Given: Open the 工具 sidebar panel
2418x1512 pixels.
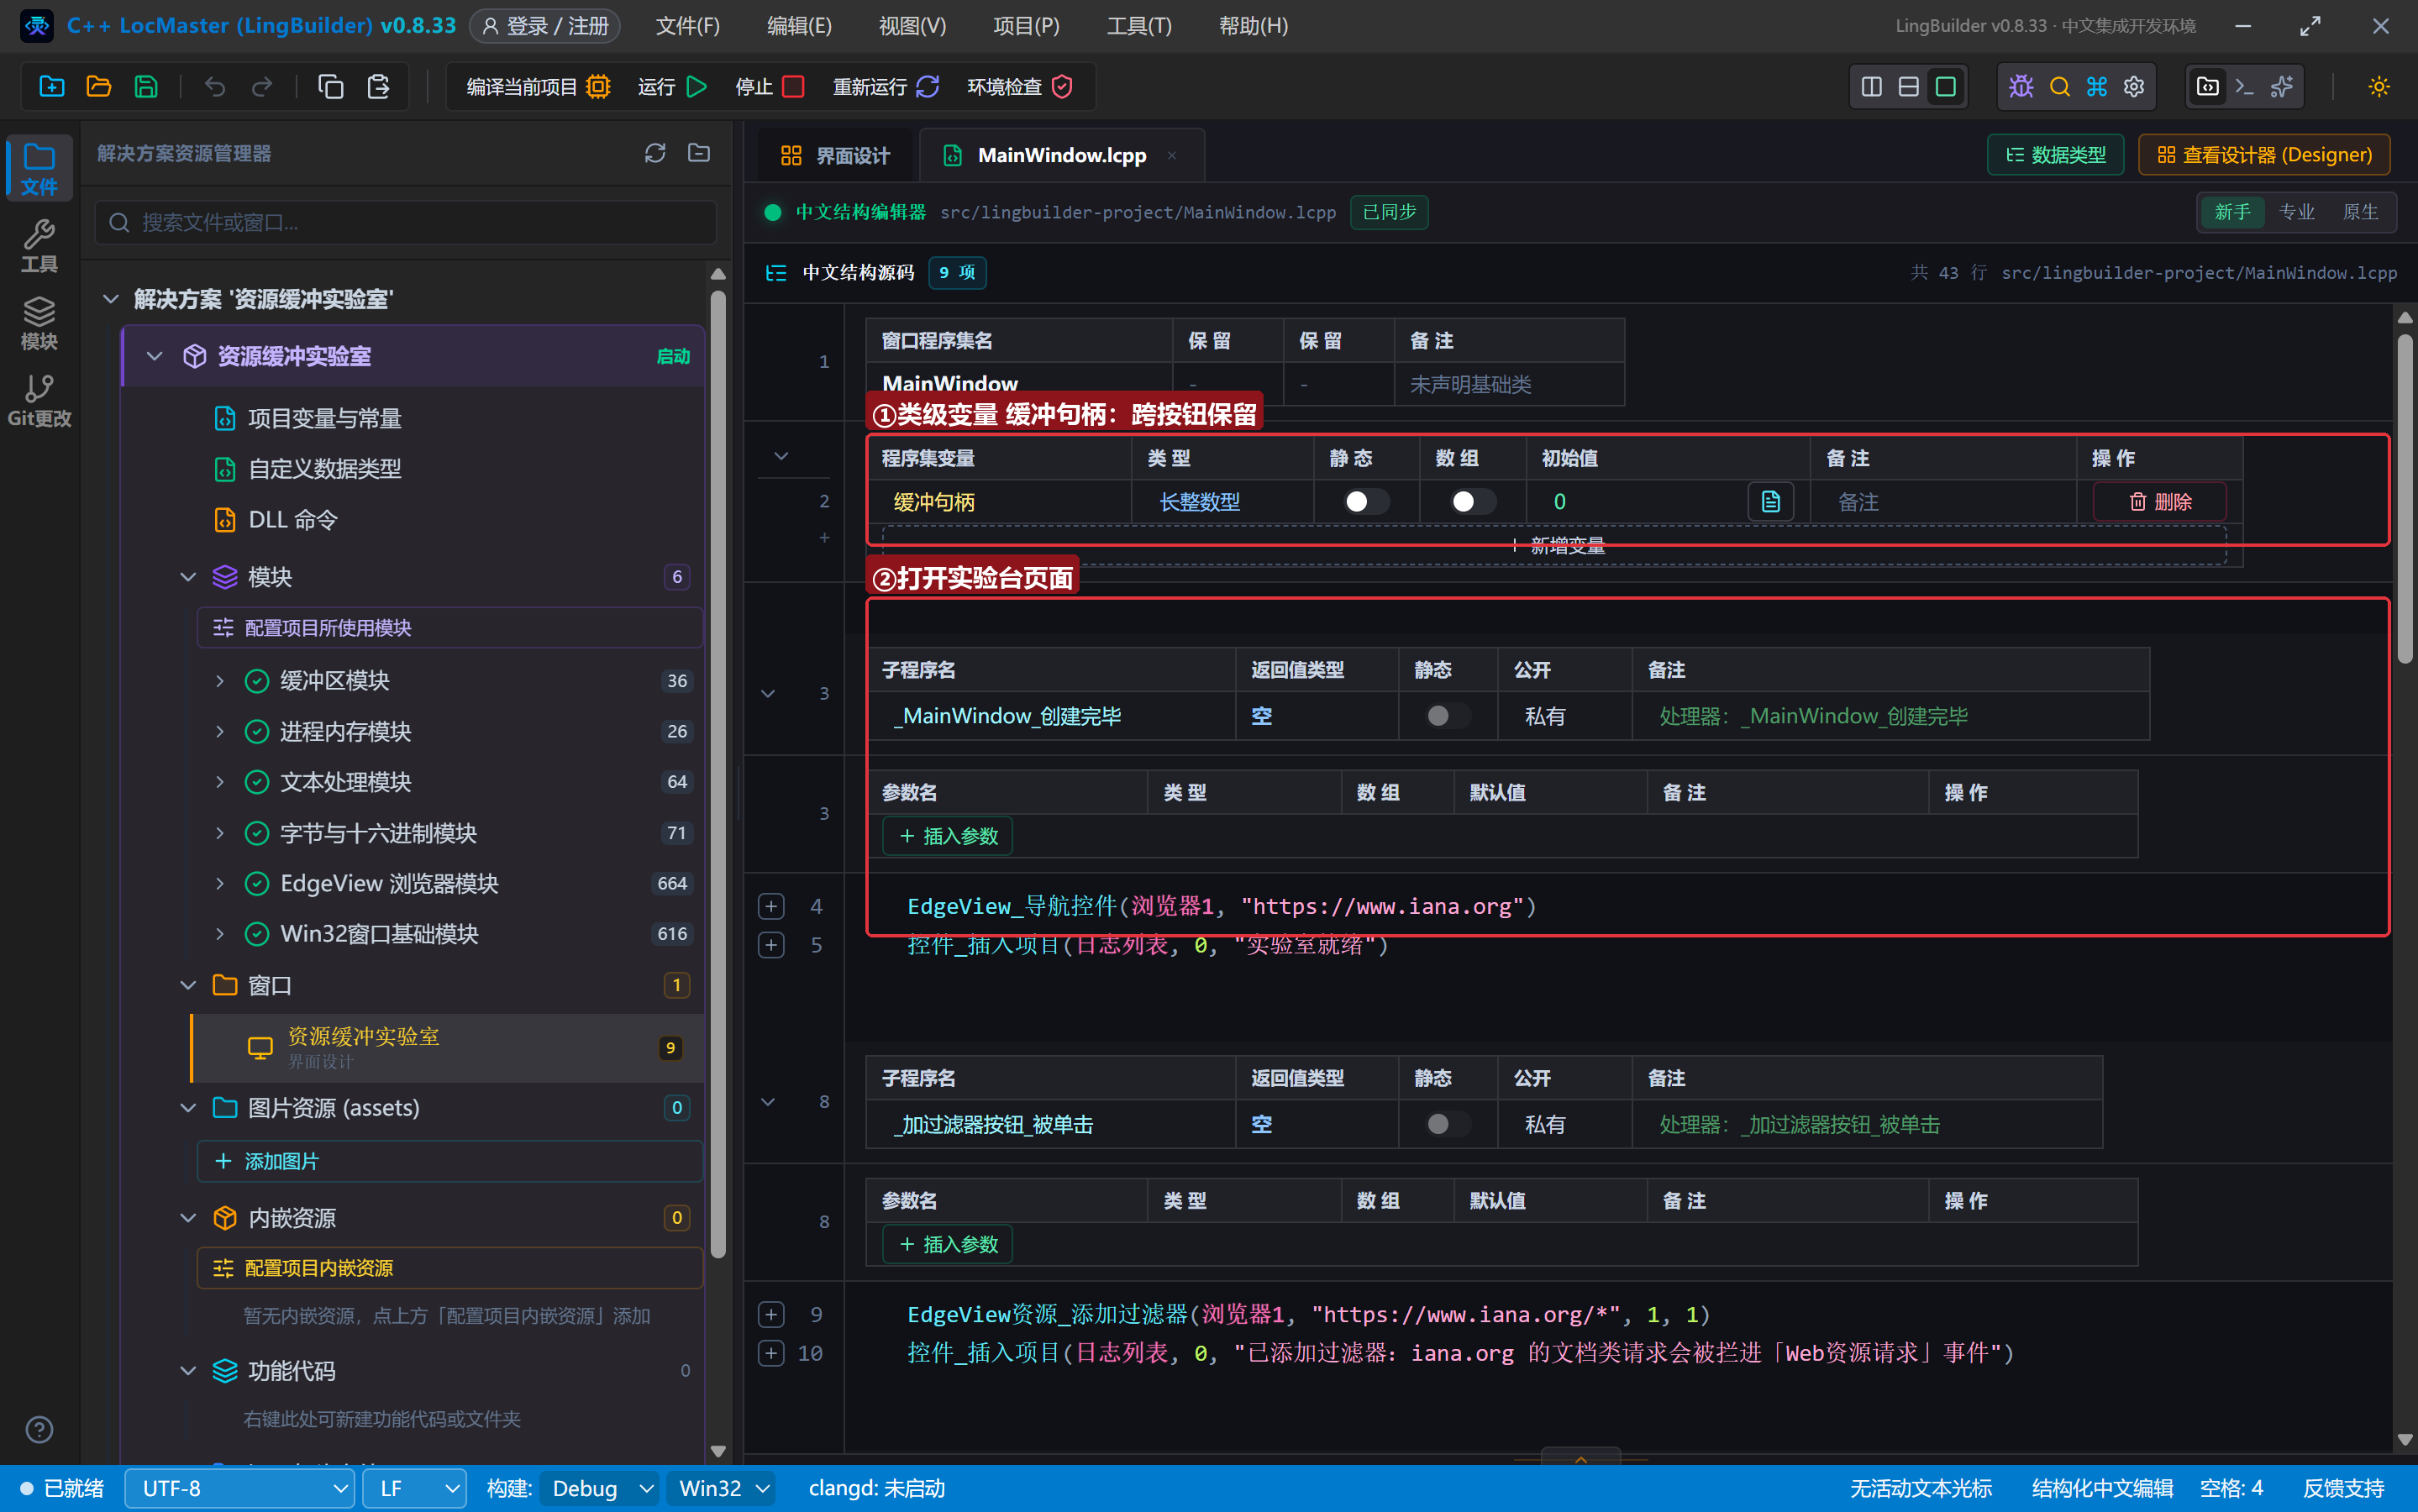Looking at the screenshot, I should tap(39, 246).
